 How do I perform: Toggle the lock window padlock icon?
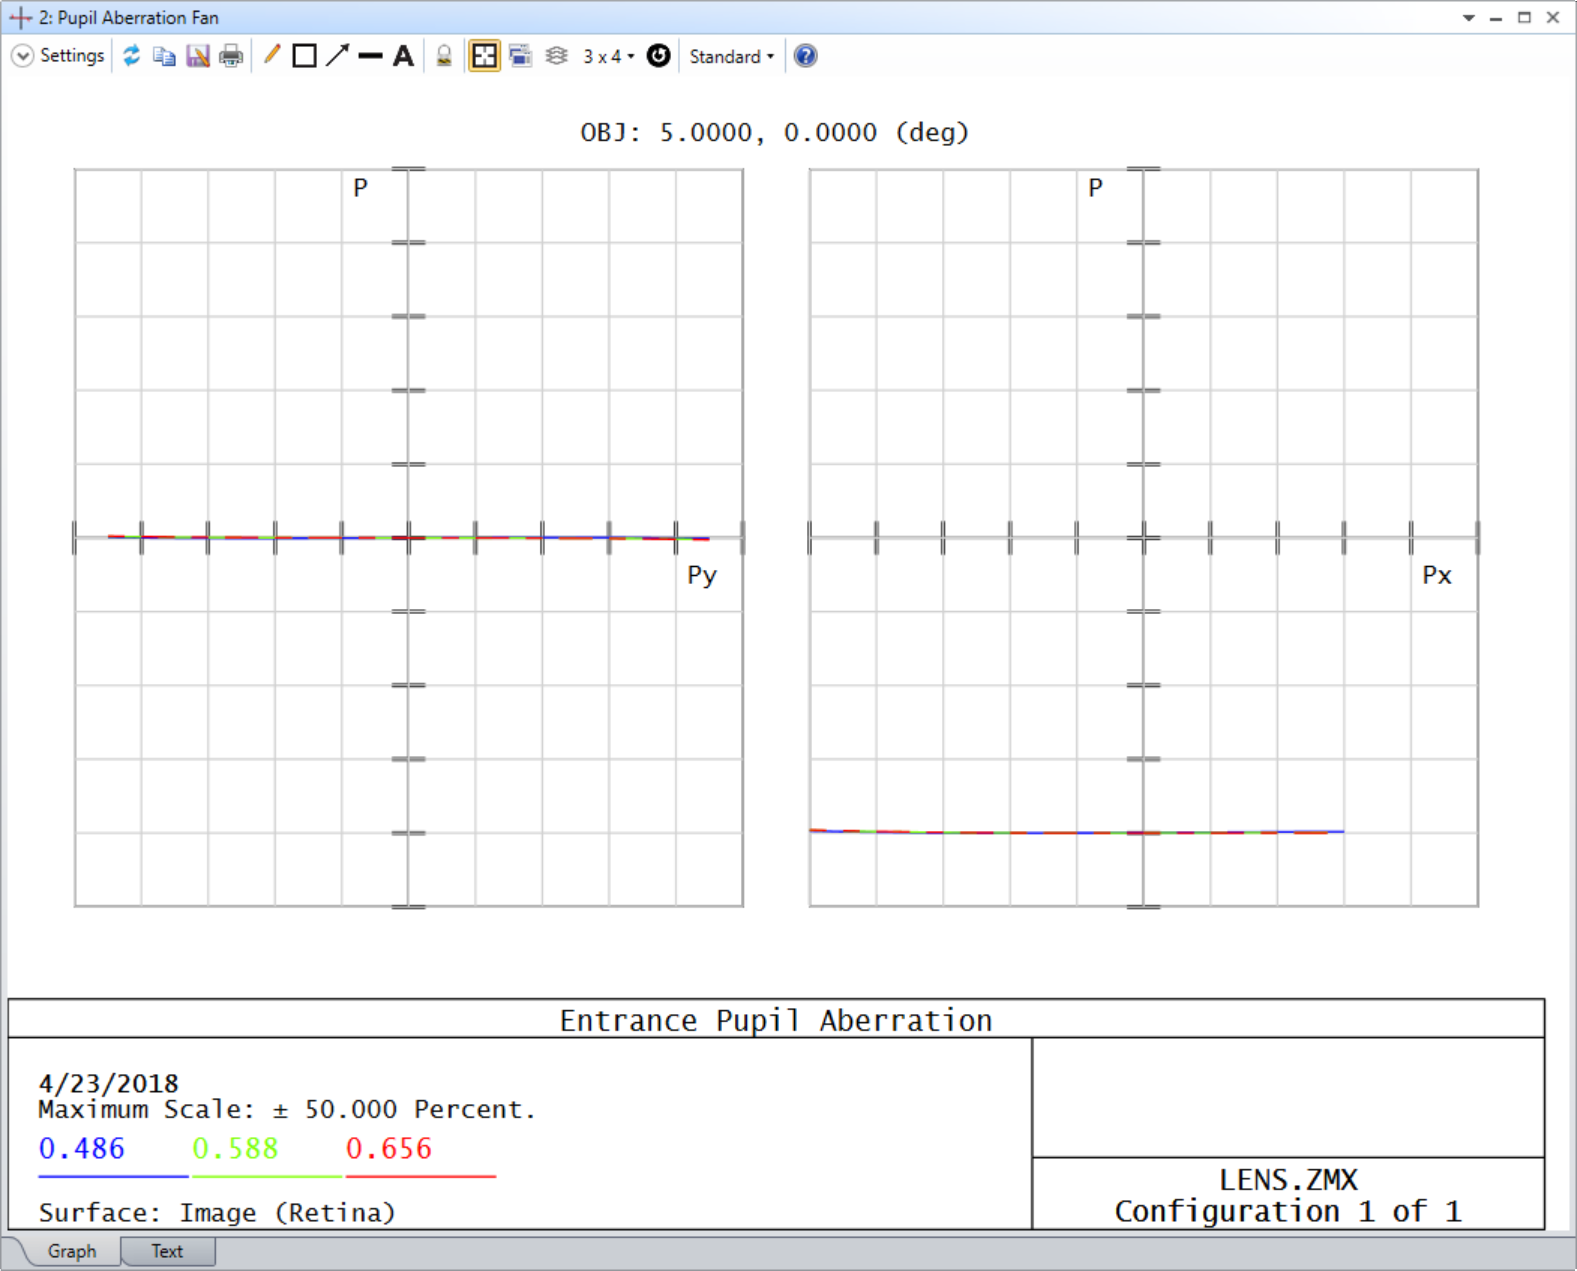(x=444, y=56)
